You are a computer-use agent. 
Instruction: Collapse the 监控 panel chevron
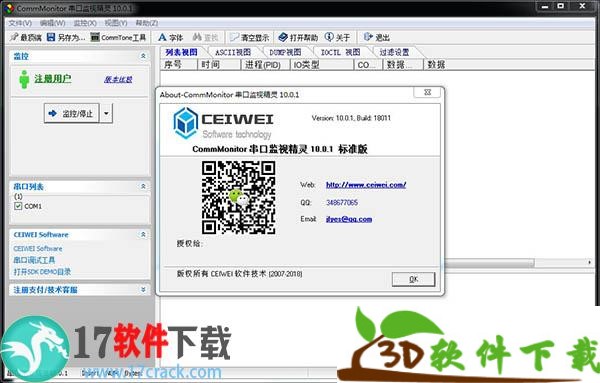click(x=143, y=56)
